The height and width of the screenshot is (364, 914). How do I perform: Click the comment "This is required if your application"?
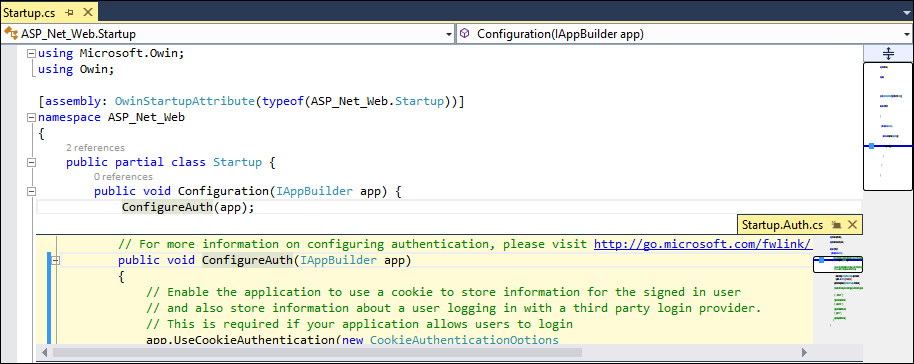[x=360, y=323]
